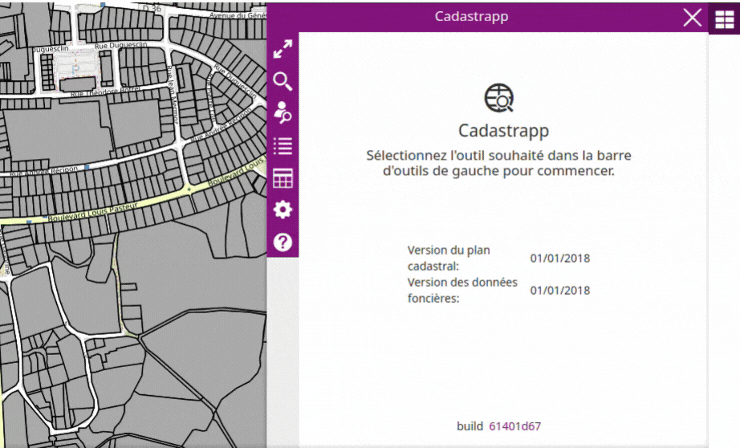Click the Cadastrapp panel title bar text
The width and height of the screenshot is (740, 448).
click(x=471, y=17)
